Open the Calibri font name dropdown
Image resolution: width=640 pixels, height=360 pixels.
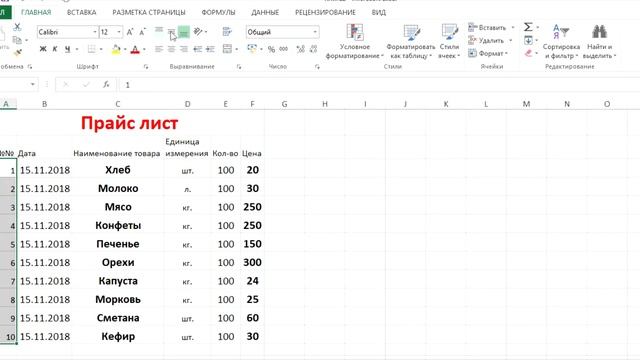pos(95,32)
